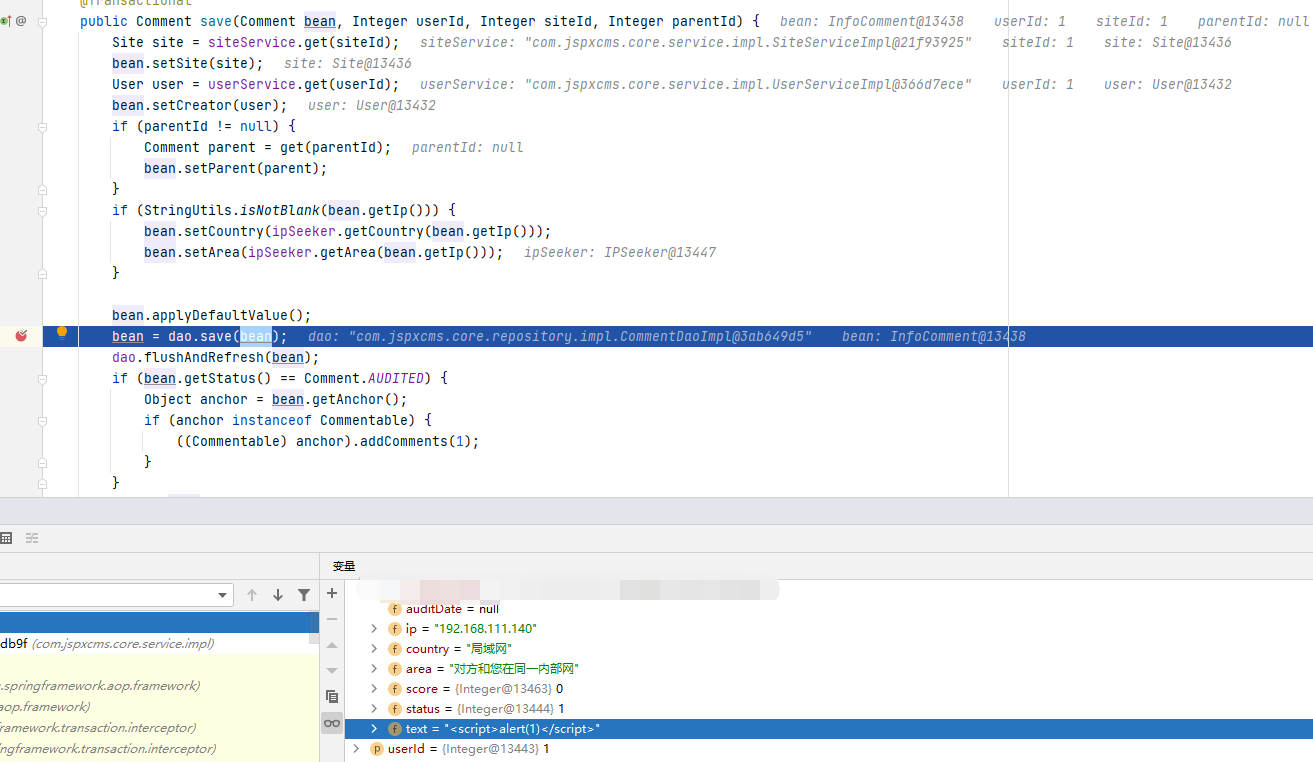
Task: Select the selected blue frame at top of list
Action: (x=159, y=623)
